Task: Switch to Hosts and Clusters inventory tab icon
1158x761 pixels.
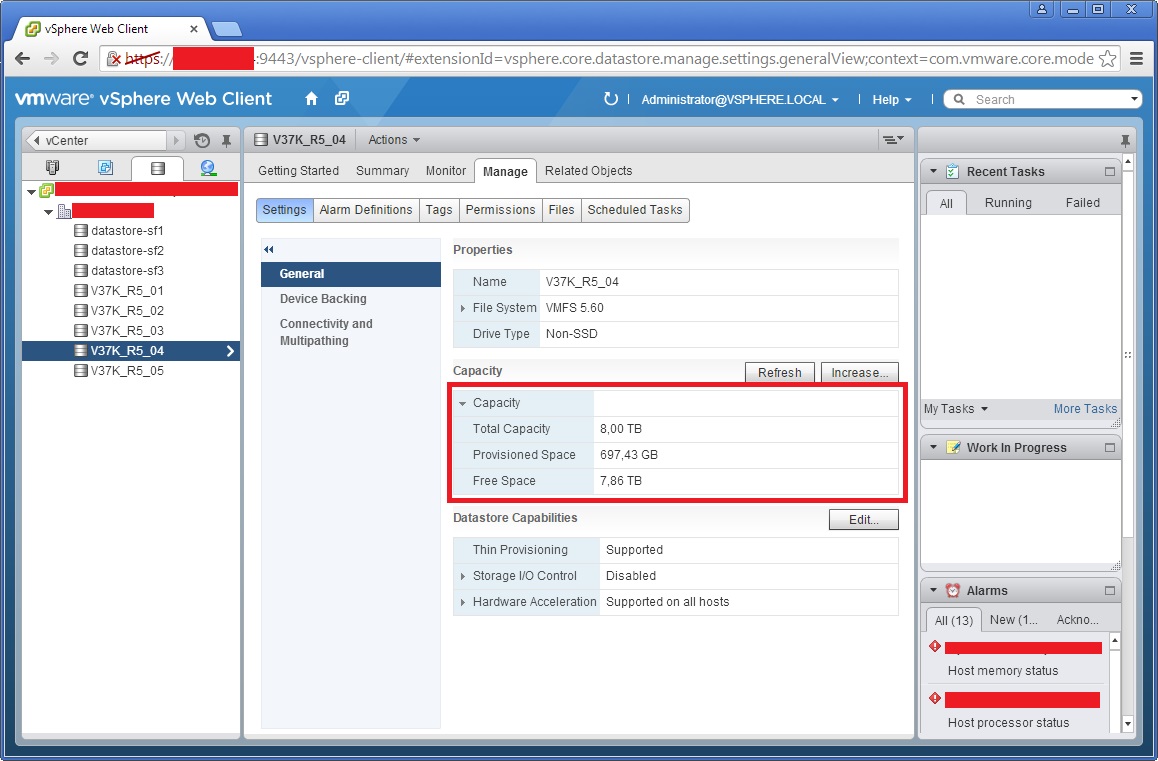Action: click(52, 168)
